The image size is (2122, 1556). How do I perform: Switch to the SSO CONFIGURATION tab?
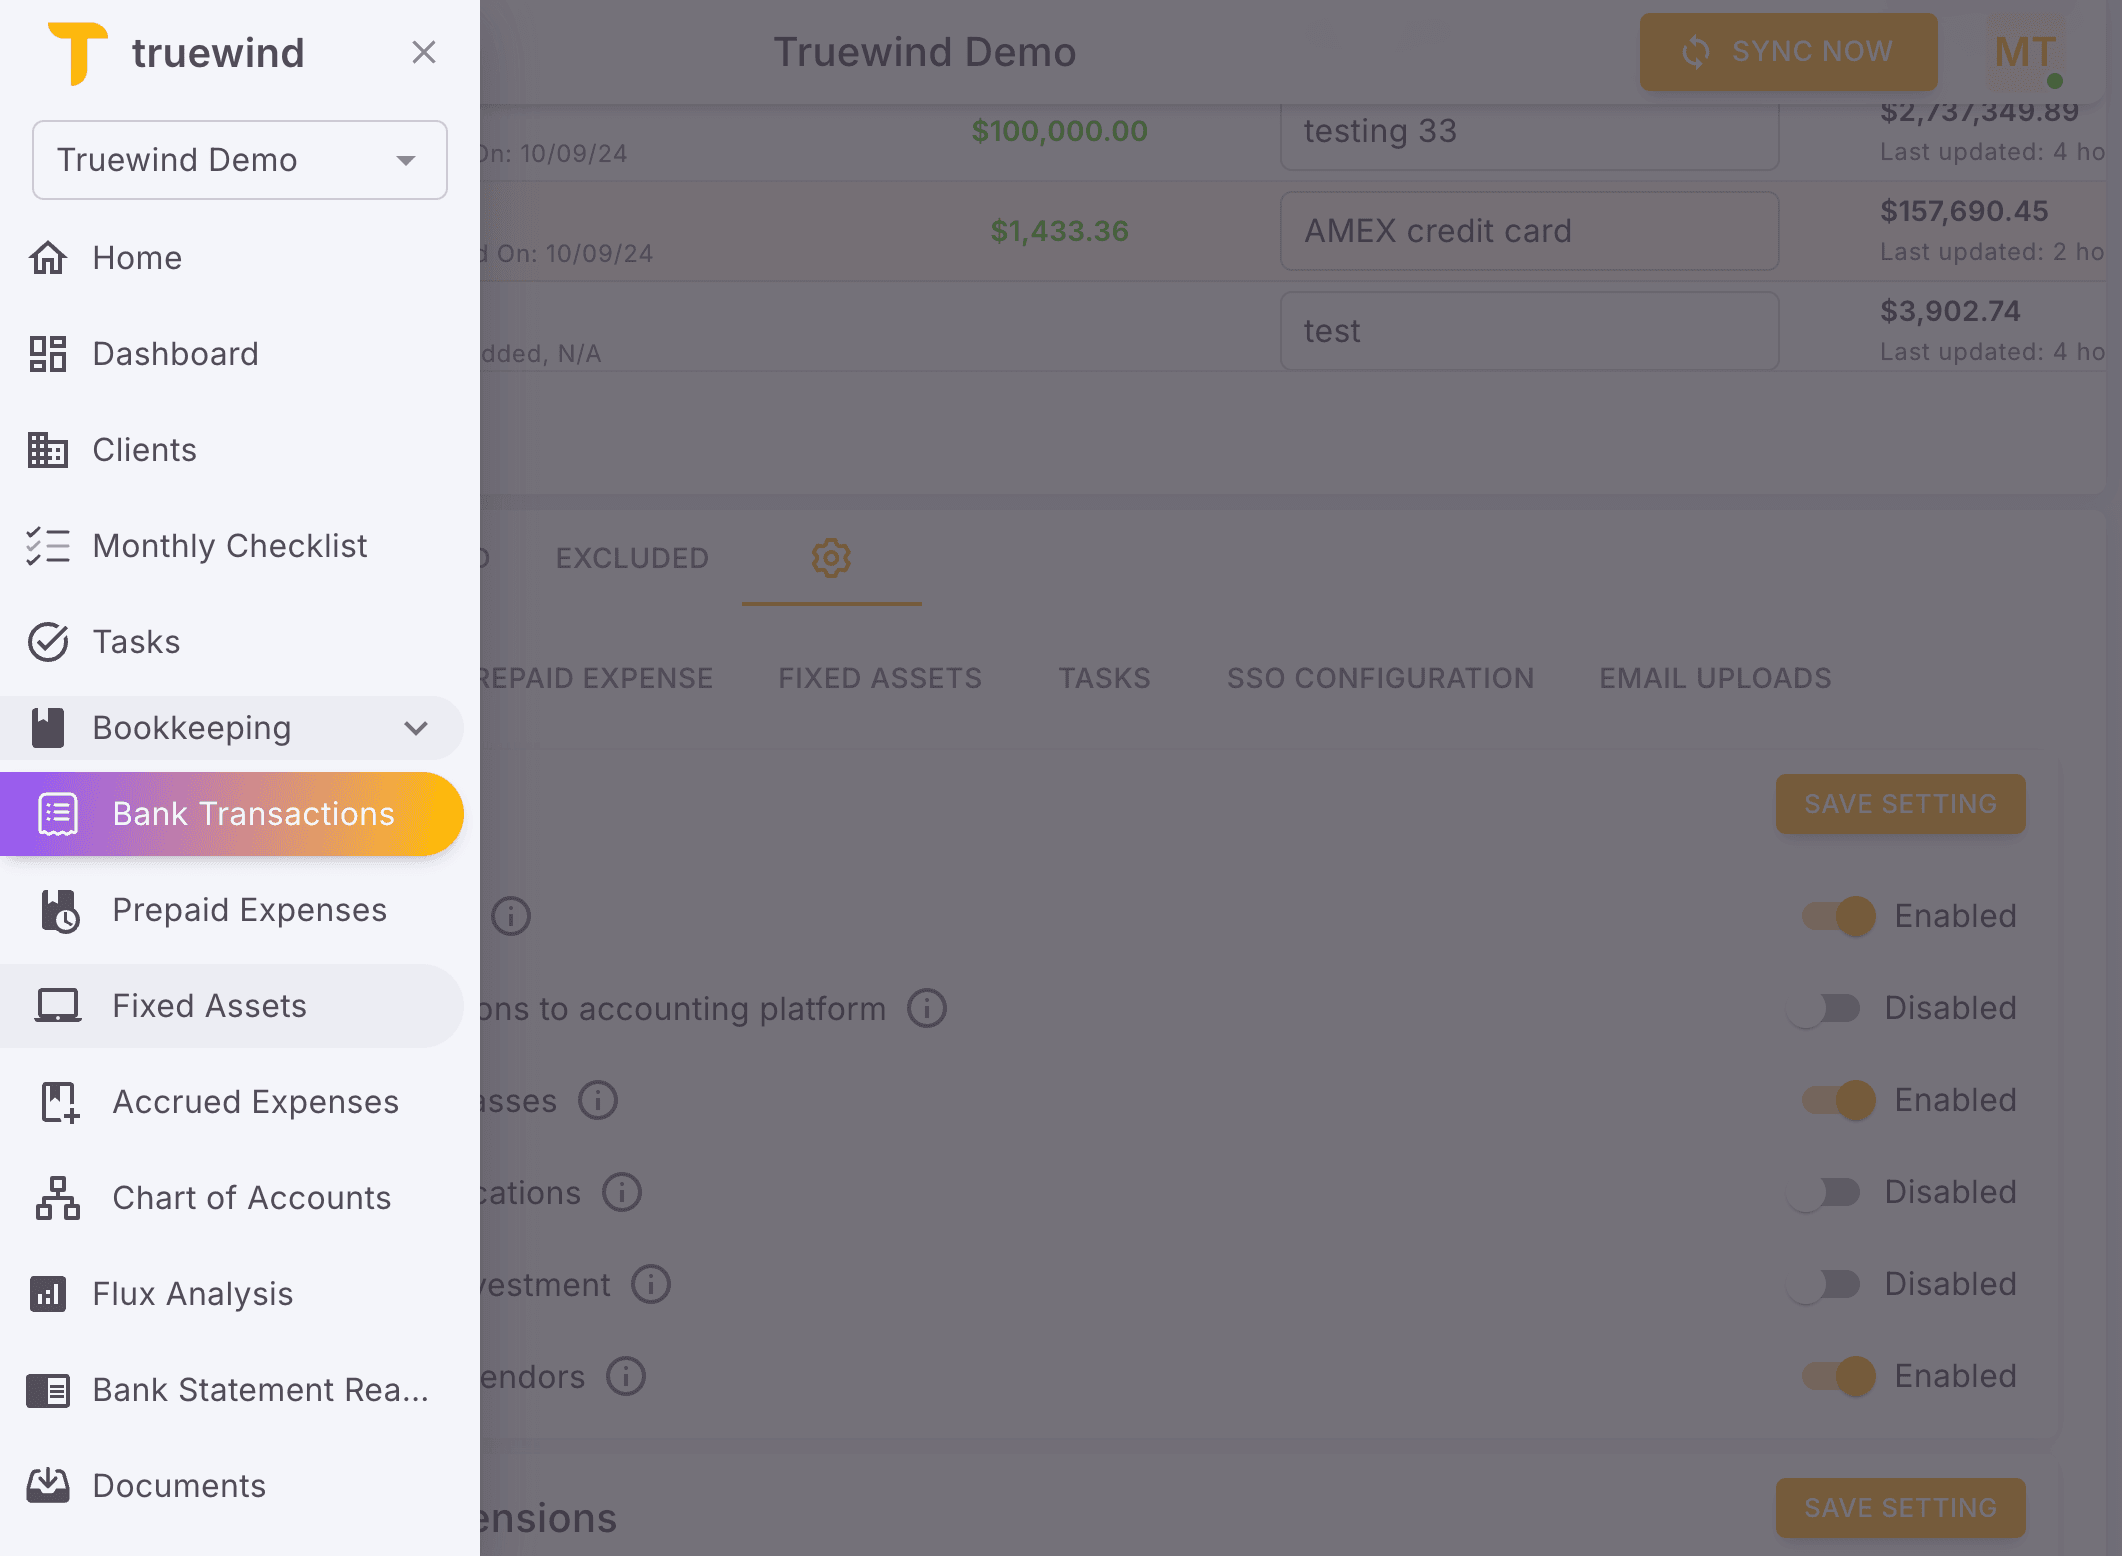(x=1382, y=677)
